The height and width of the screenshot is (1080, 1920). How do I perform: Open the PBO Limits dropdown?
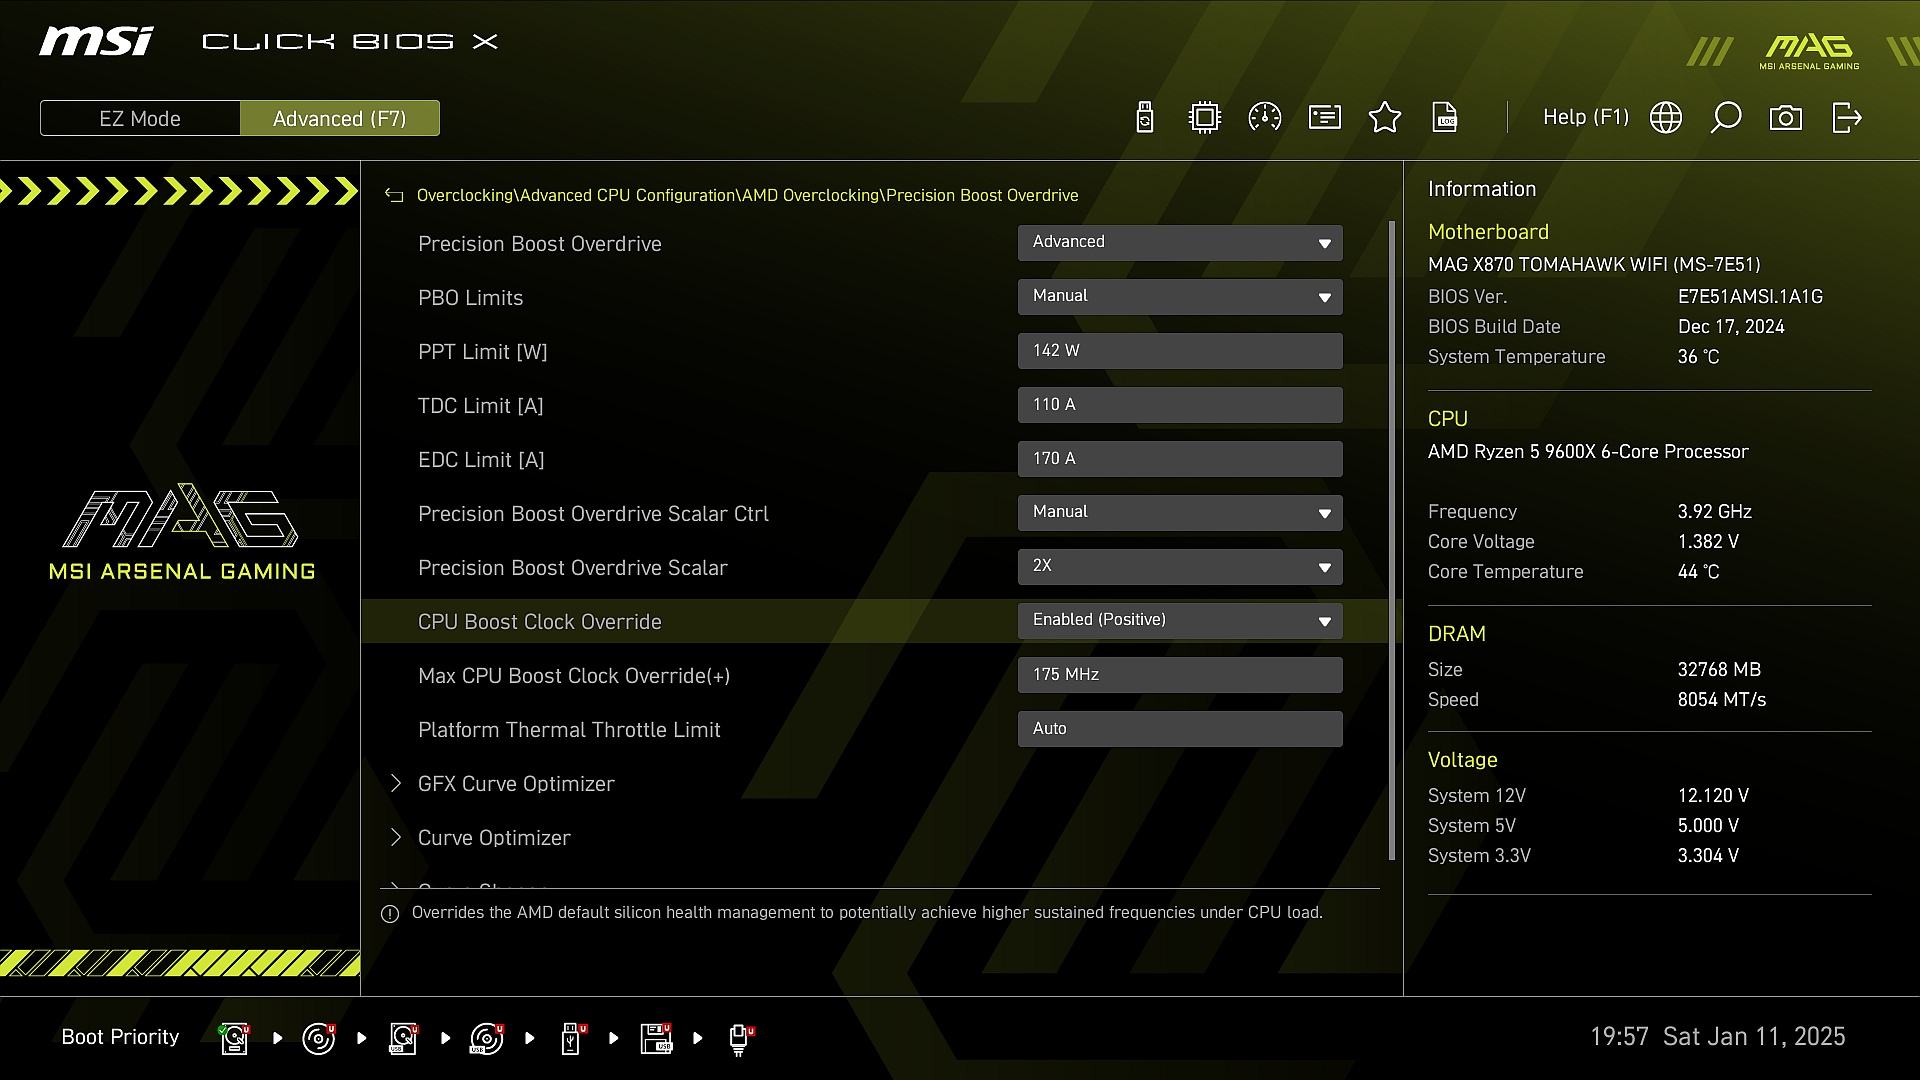1180,297
